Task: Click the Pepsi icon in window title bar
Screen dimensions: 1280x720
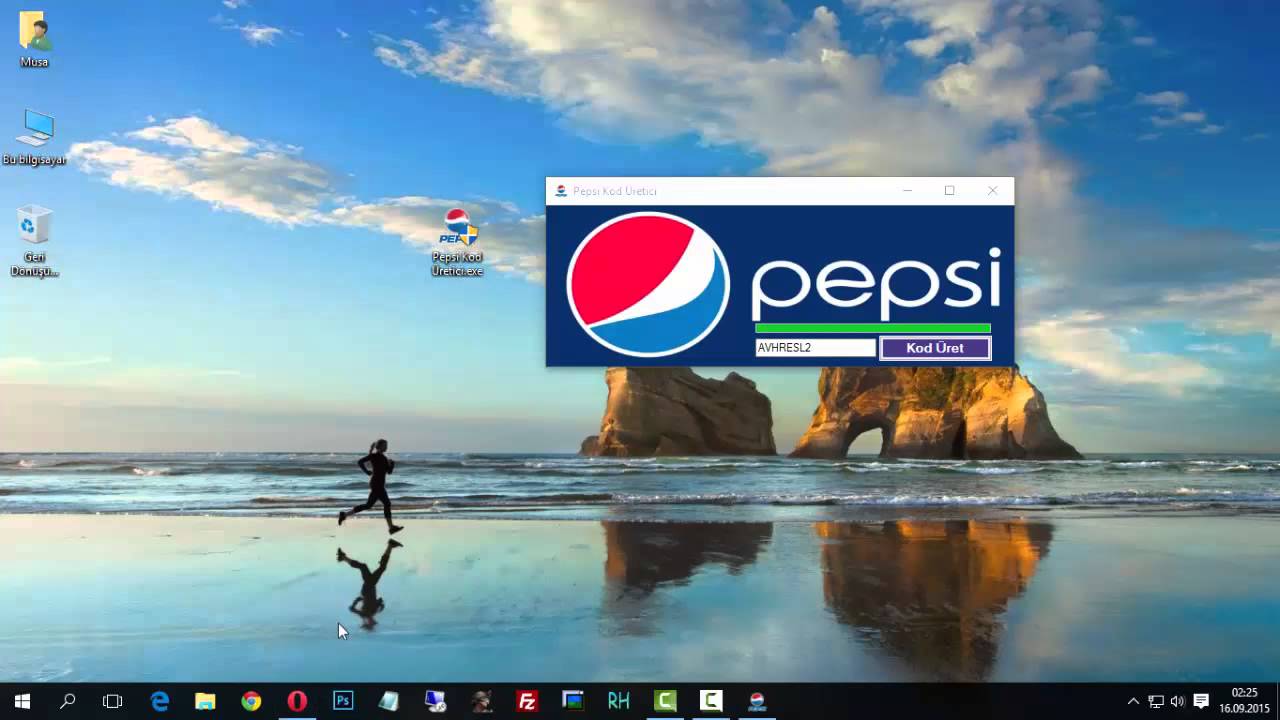Action: tap(561, 191)
